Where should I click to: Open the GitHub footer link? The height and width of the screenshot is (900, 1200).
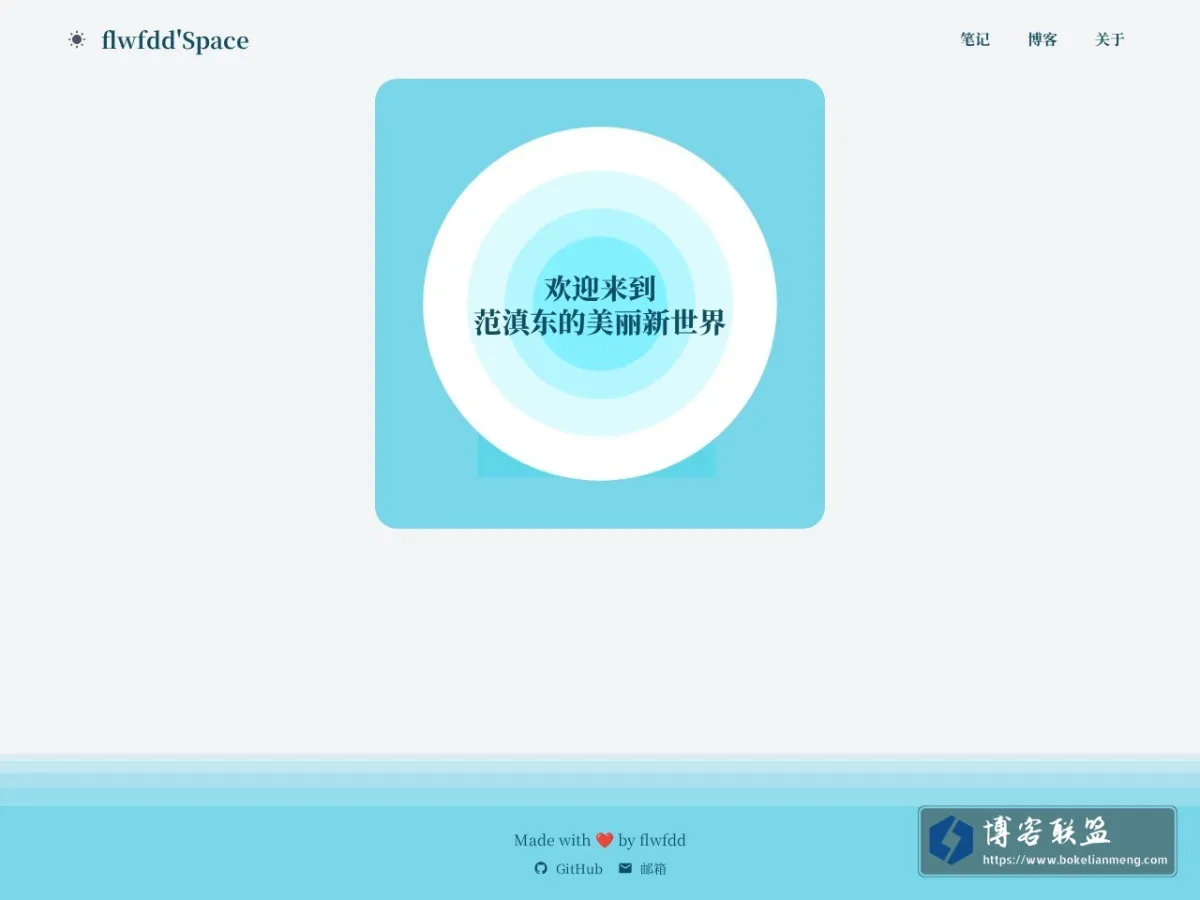[579, 869]
